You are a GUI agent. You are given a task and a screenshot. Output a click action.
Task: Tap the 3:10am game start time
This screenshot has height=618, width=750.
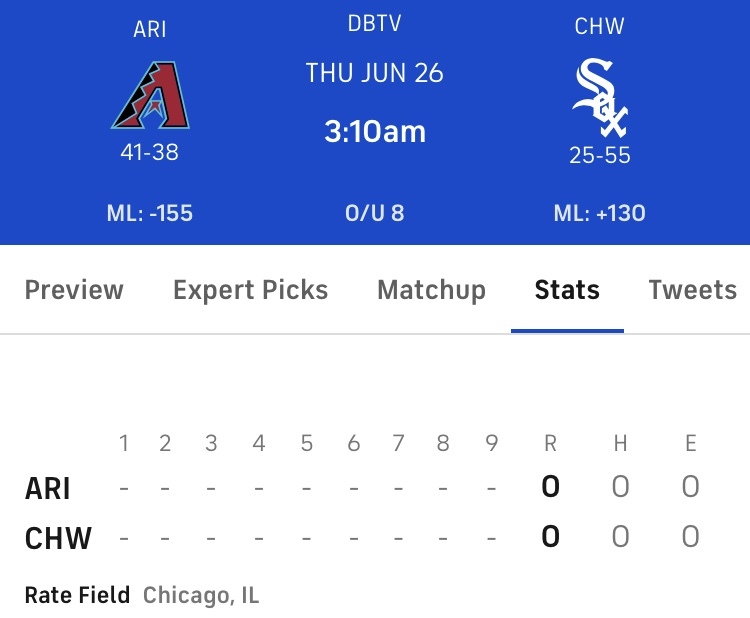375,132
